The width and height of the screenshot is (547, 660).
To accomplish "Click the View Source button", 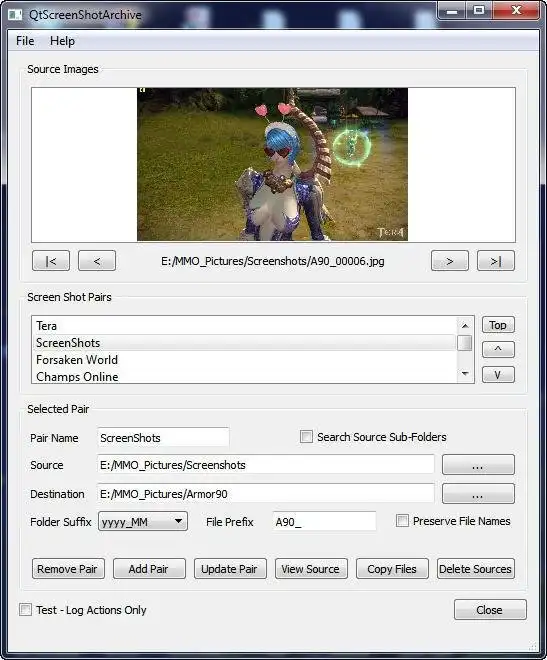I will (x=311, y=569).
